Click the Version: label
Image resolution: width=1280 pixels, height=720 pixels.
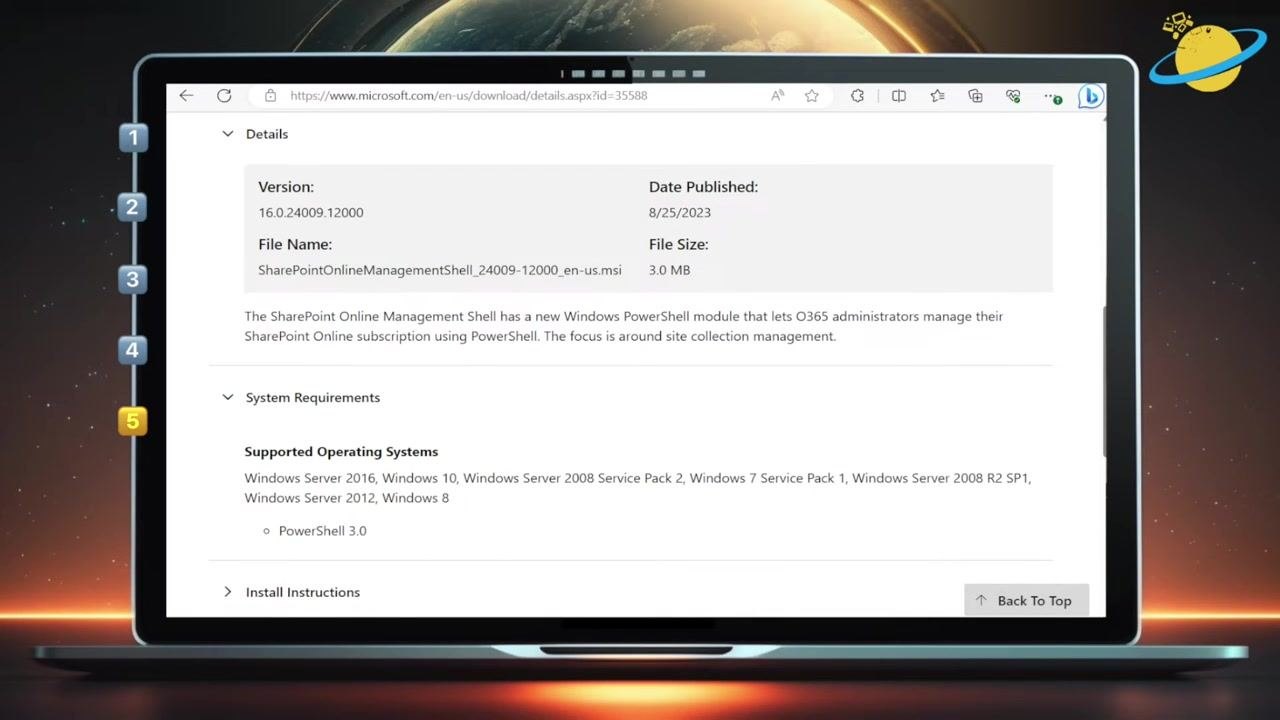click(x=286, y=187)
